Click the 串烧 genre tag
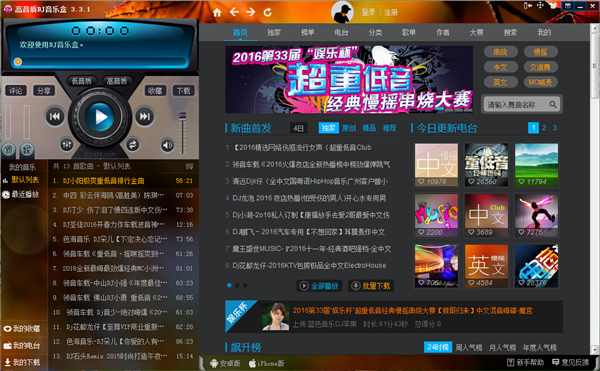 501,52
